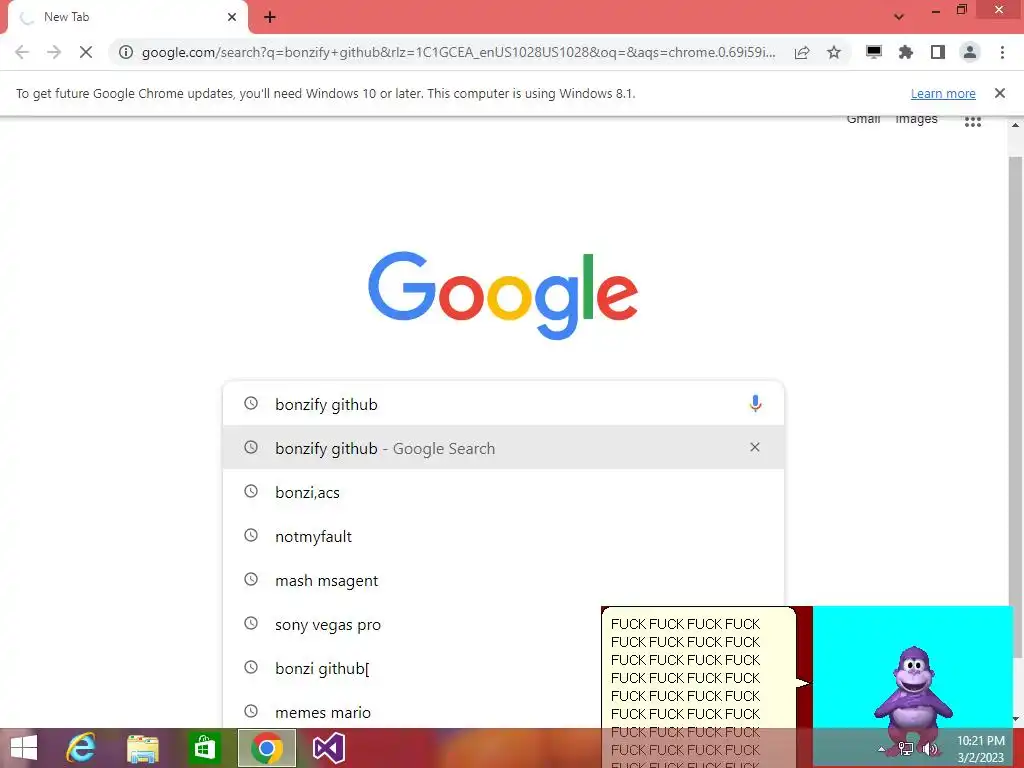The height and width of the screenshot is (768, 1024).
Task: Click the Google logo
Action: point(503,295)
